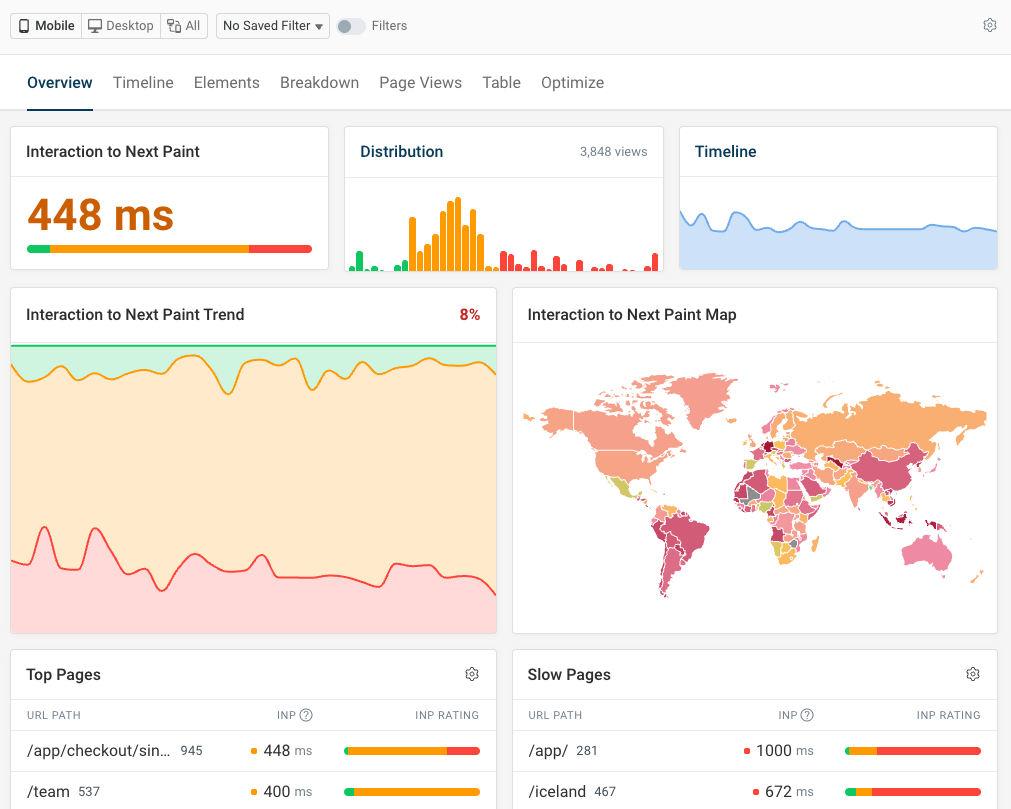Toggle the Filters switch on
Image resolution: width=1011 pixels, height=809 pixels.
click(350, 26)
